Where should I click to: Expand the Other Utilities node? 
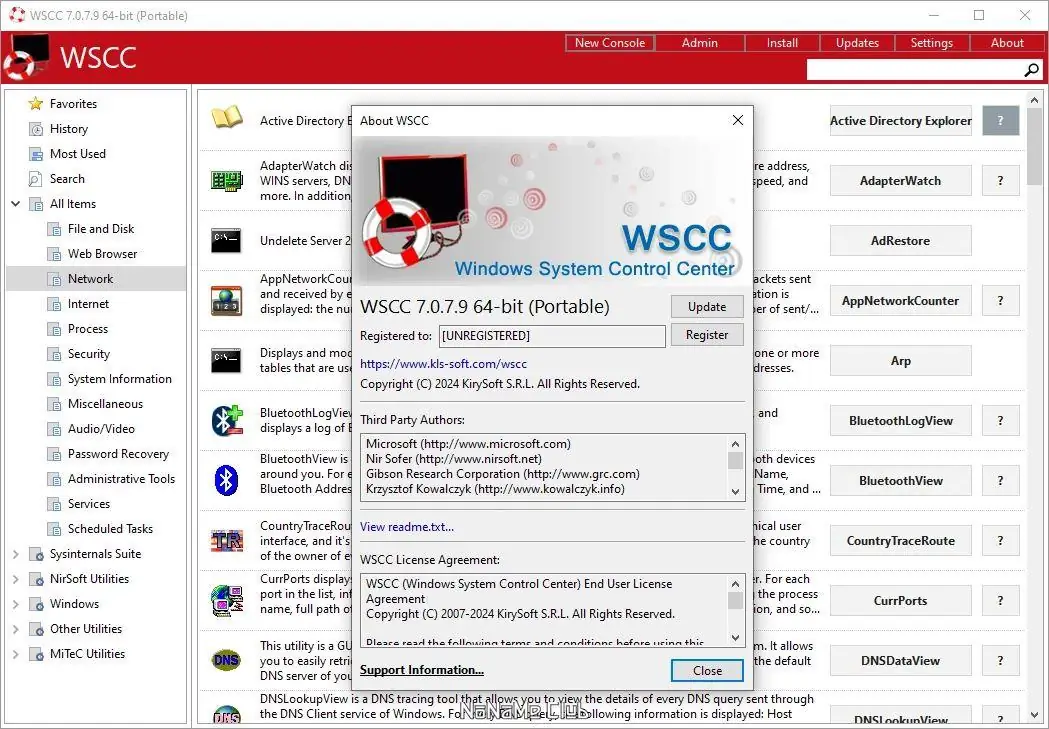coord(16,629)
